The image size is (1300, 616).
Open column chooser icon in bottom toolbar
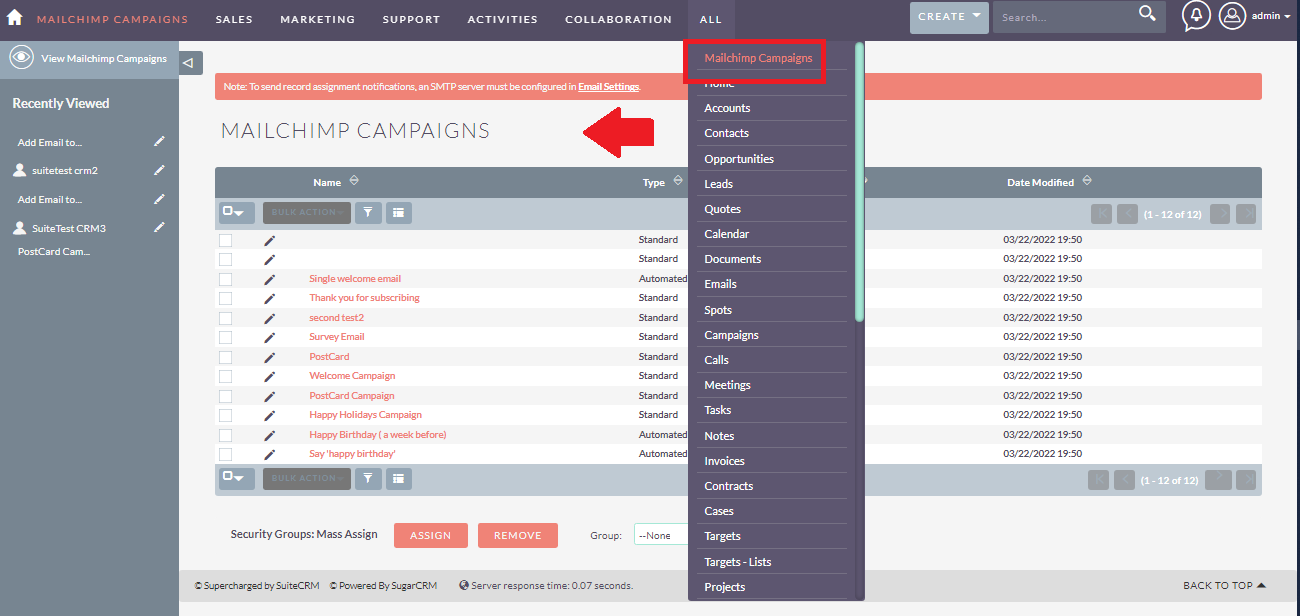(x=398, y=478)
